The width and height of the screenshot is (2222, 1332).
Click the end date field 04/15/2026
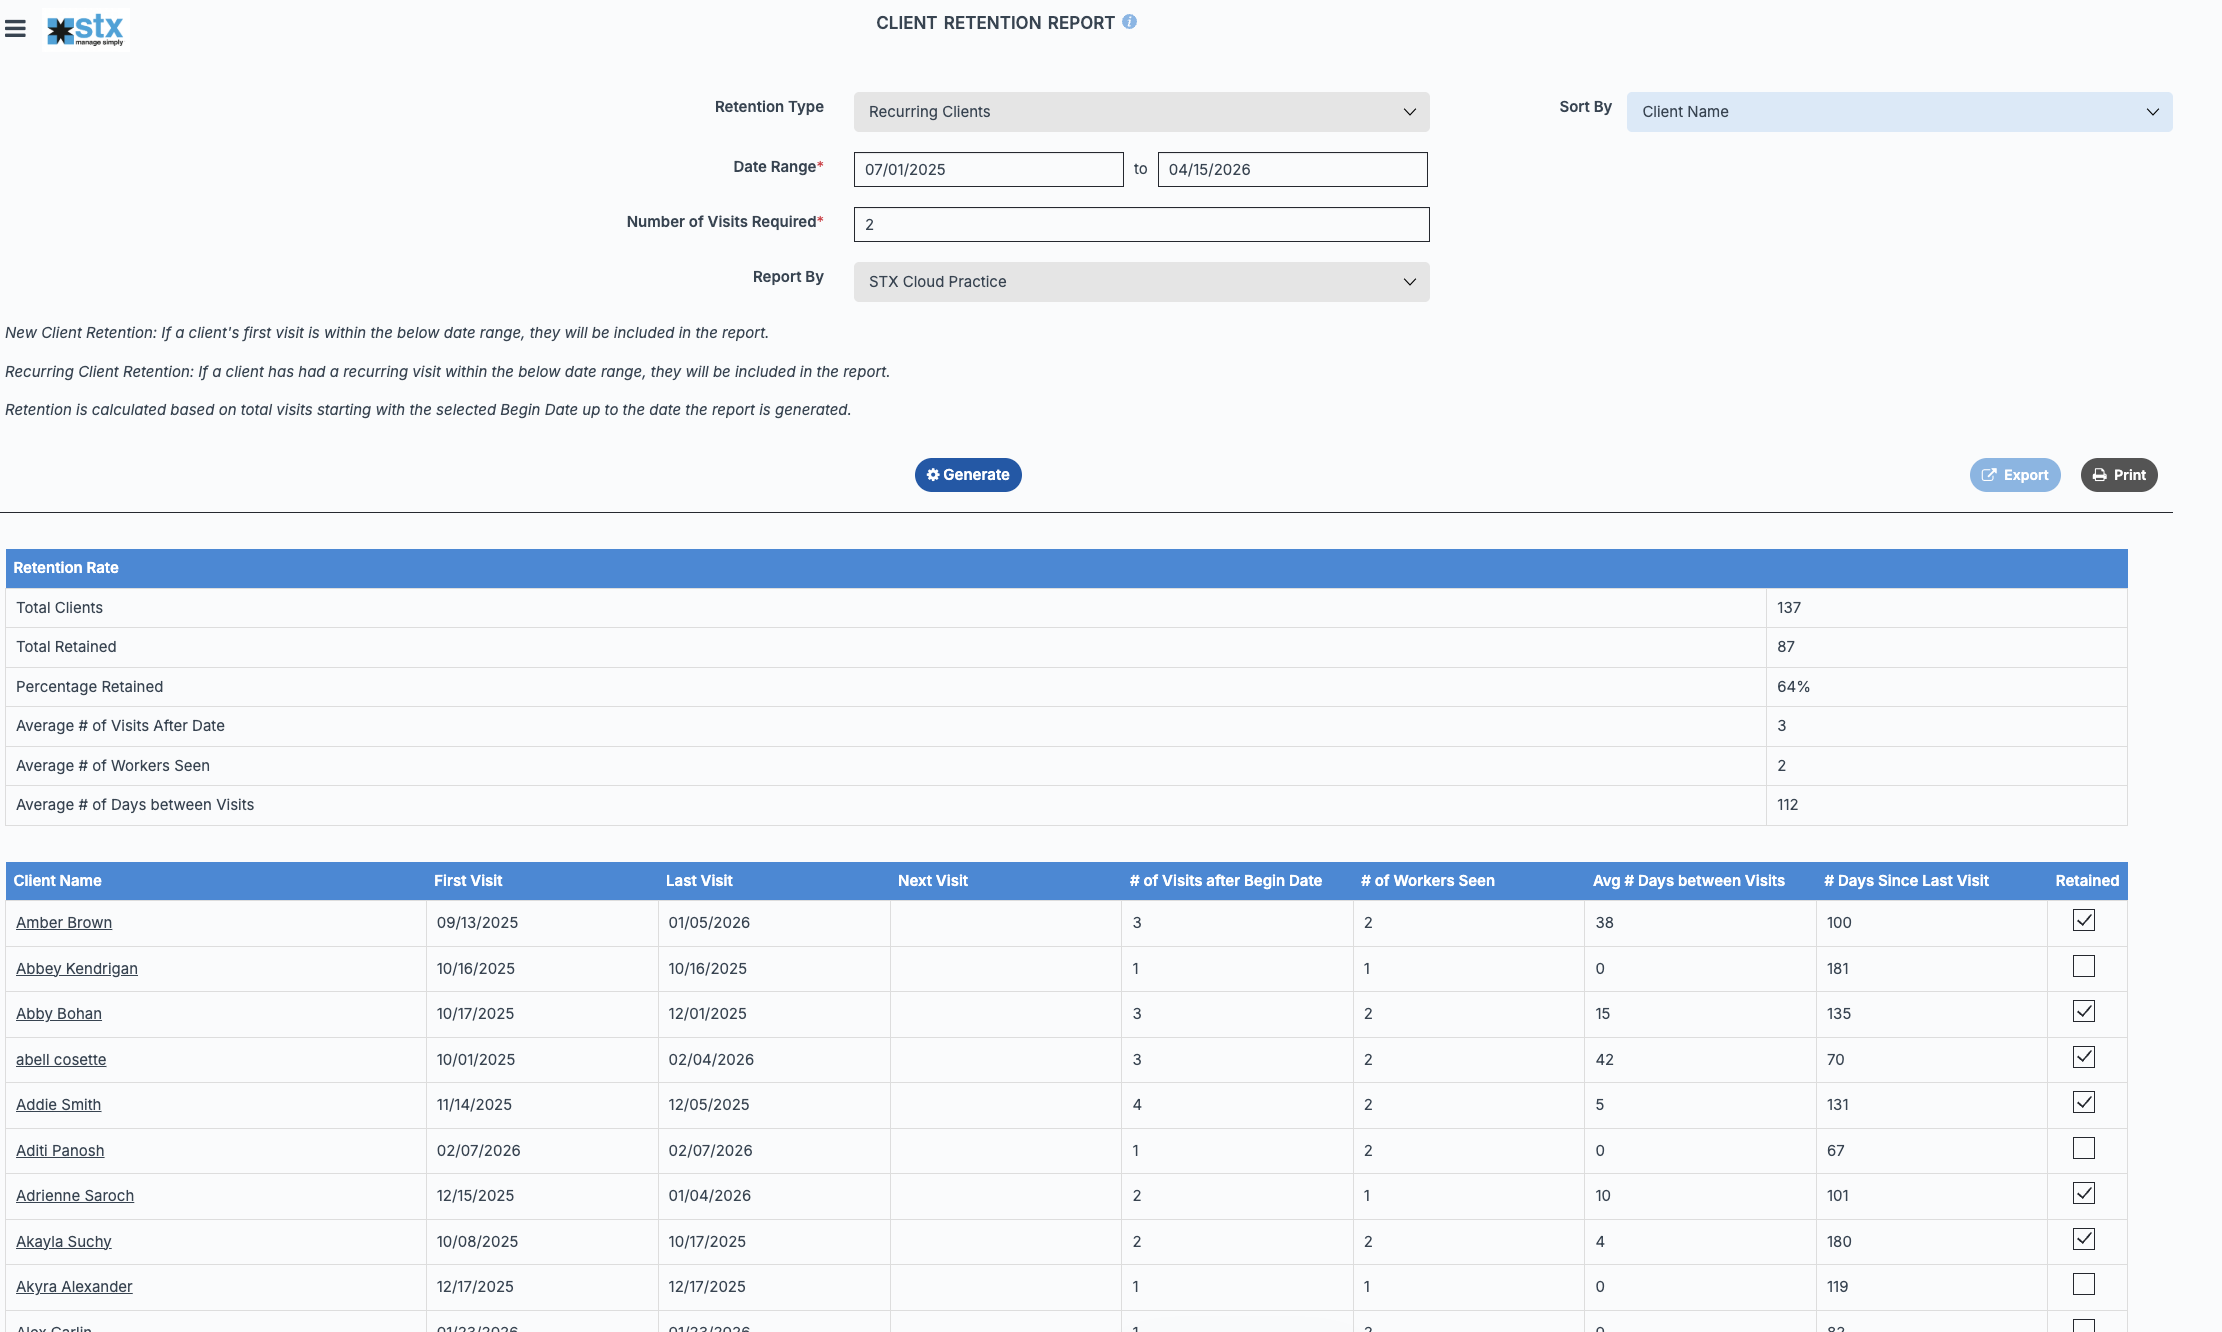1291,170
